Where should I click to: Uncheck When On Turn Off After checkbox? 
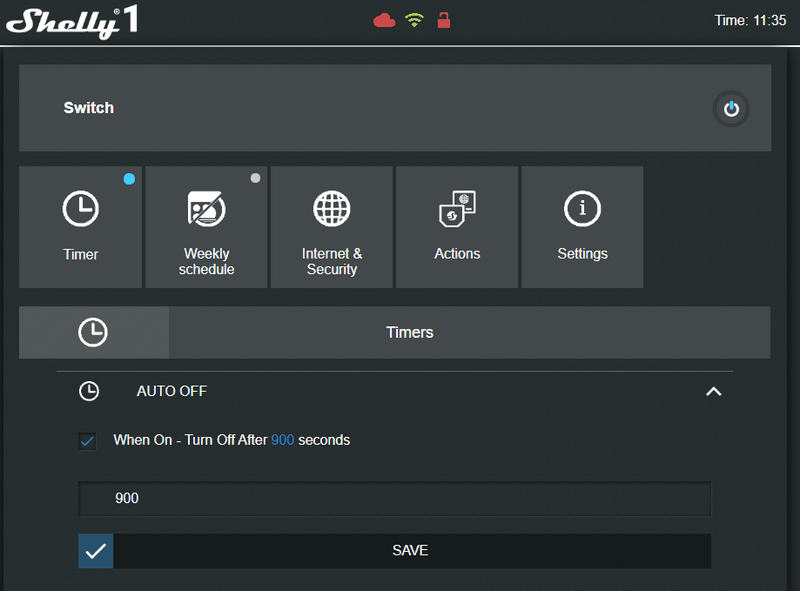coord(87,441)
